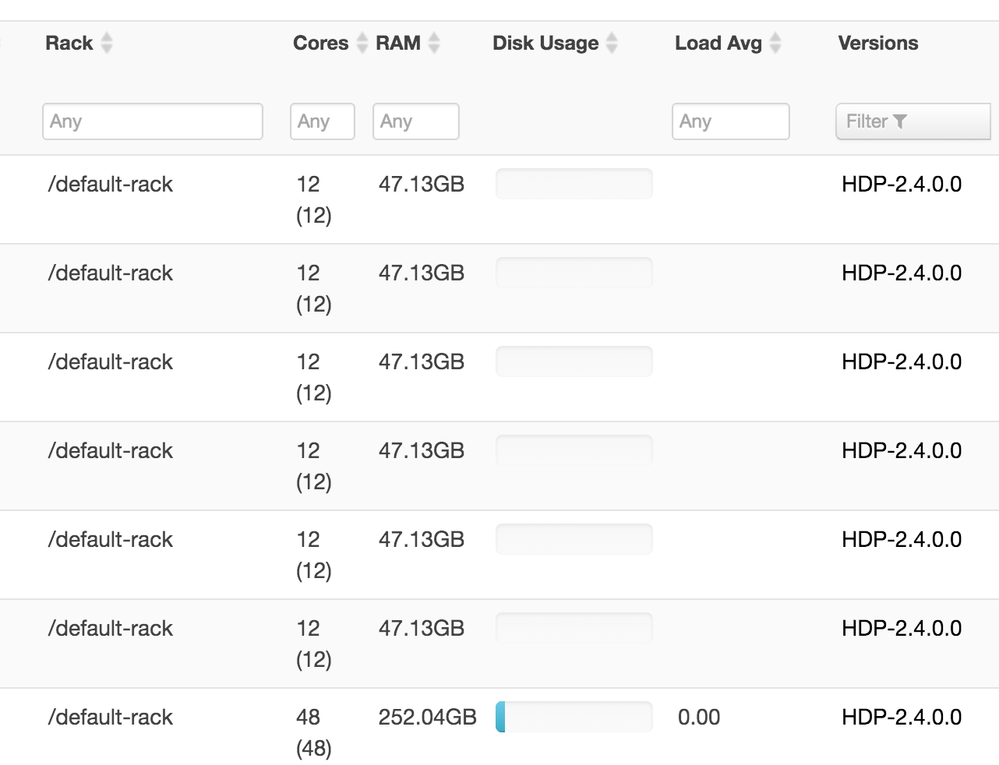
Task: Click the disk usage bar of 252.04GB host
Action: [x=574, y=717]
